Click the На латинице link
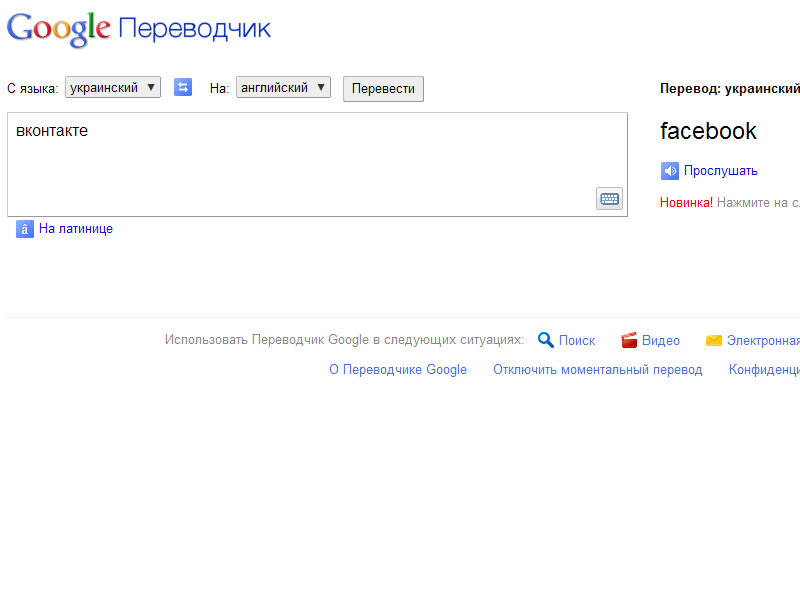800x600 pixels. [76, 229]
